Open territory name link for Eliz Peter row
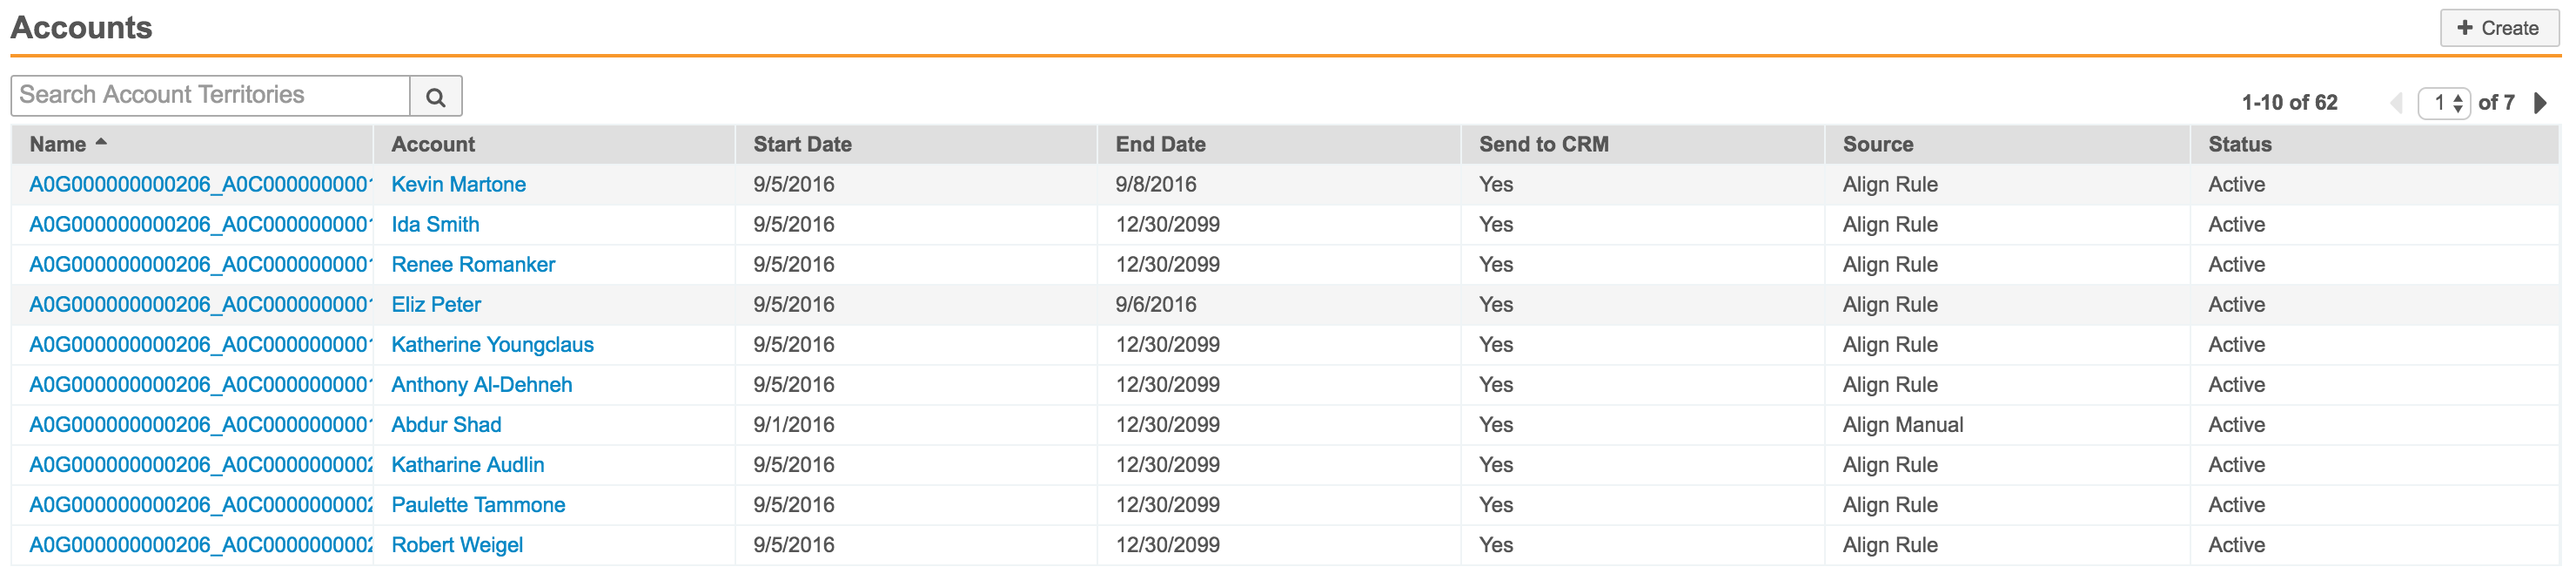Image resolution: width=2576 pixels, height=587 pixels. [x=200, y=304]
